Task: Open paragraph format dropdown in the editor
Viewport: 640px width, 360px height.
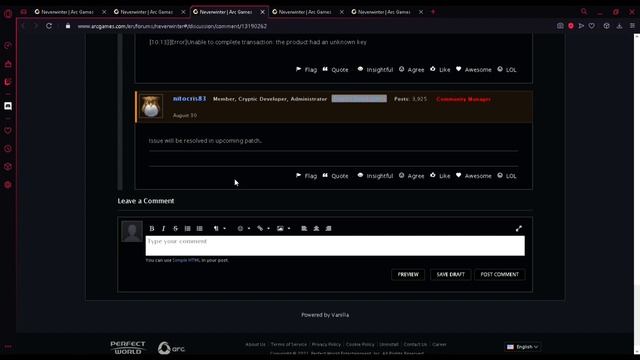Action: pyautogui.click(x=219, y=229)
